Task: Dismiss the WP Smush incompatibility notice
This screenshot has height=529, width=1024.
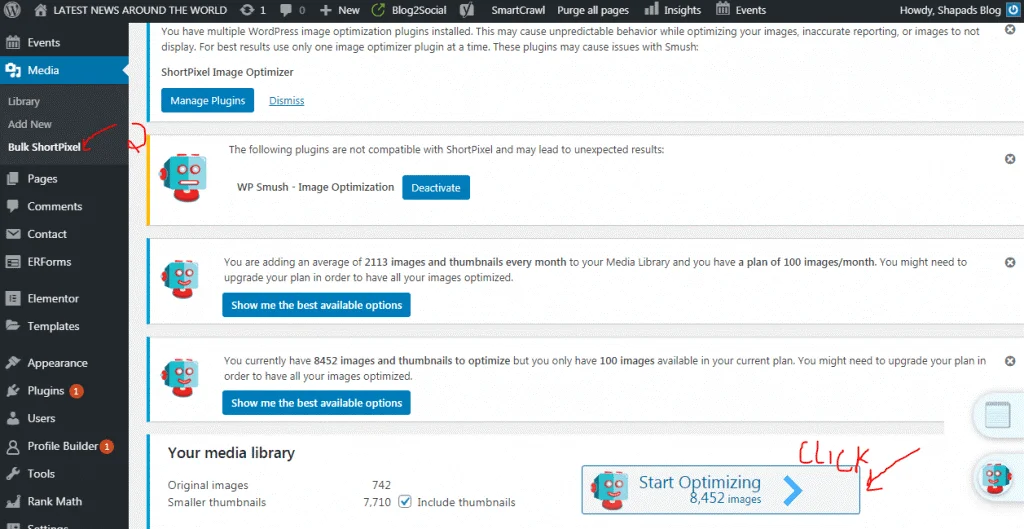Action: coord(1010,159)
